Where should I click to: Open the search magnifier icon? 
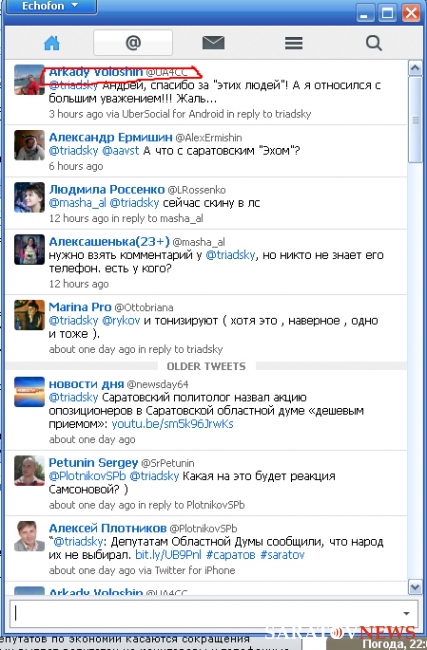pyautogui.click(x=374, y=43)
